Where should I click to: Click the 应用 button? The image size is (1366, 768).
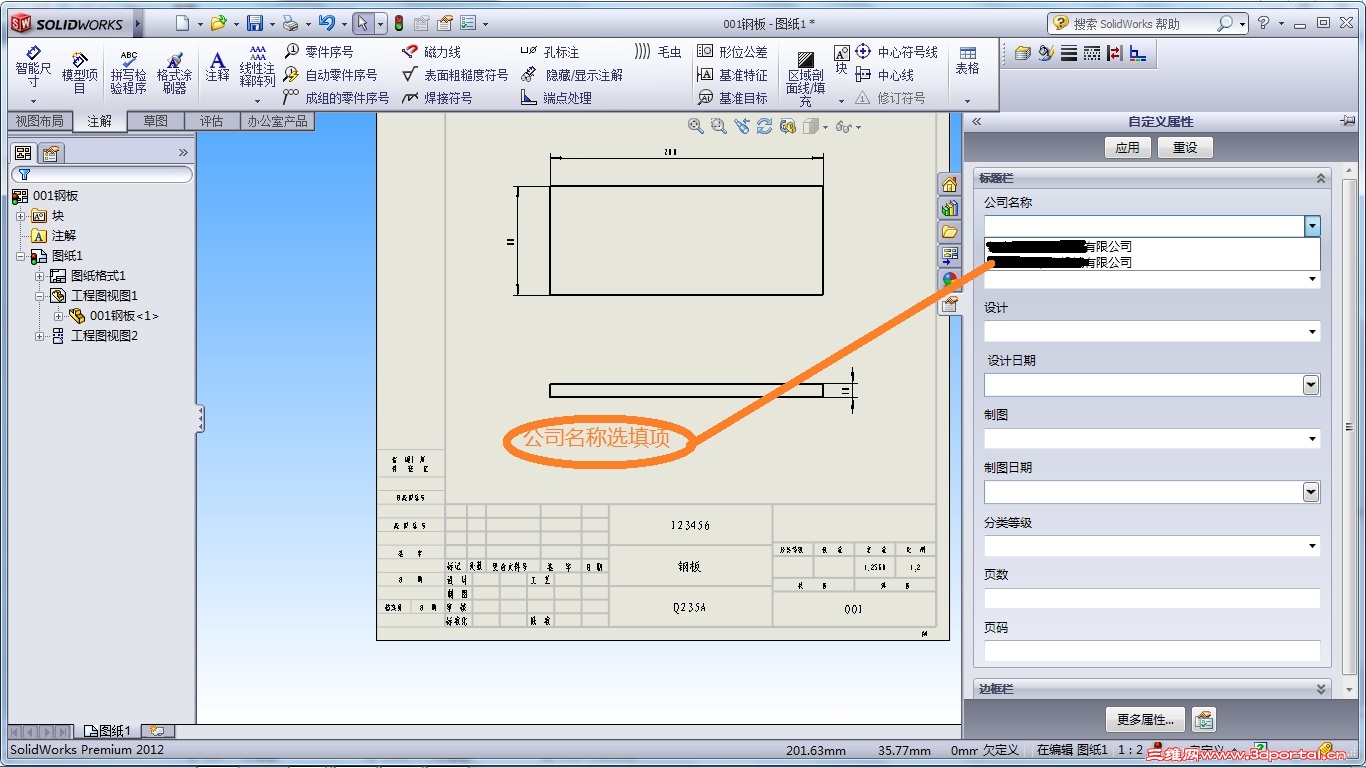coord(1128,148)
